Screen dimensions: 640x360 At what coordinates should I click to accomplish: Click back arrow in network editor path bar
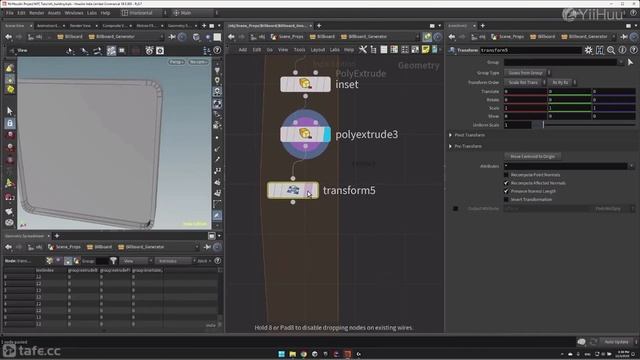(231, 37)
